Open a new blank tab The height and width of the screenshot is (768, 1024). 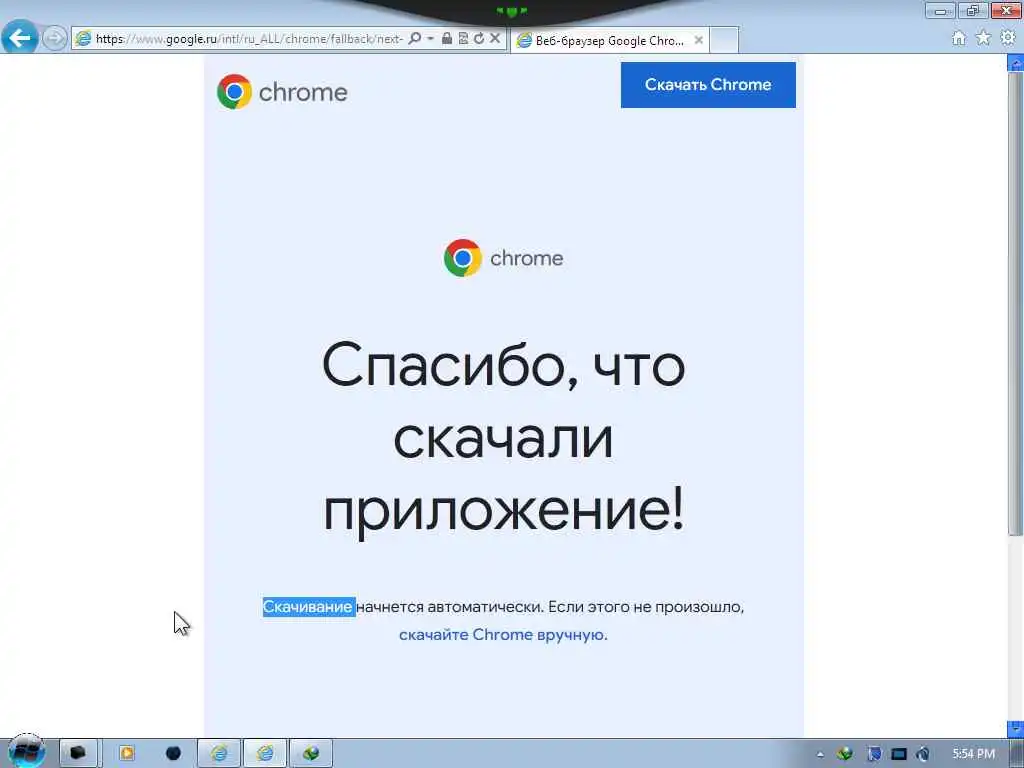pyautogui.click(x=724, y=40)
